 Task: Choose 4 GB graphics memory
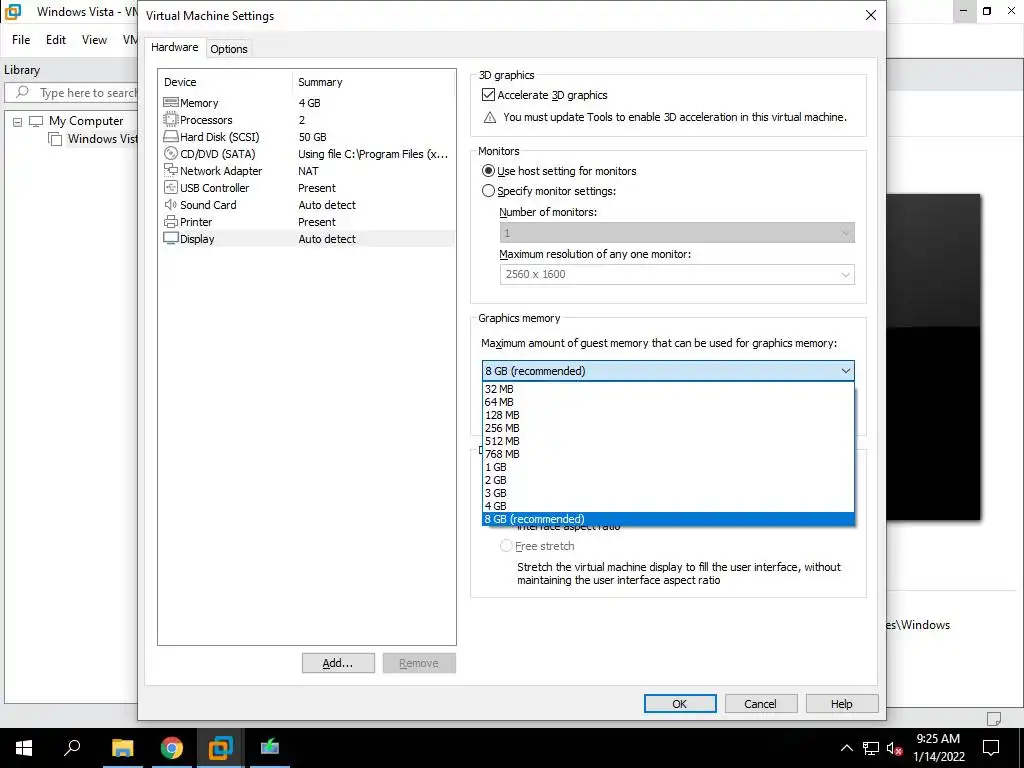pyautogui.click(x=668, y=506)
